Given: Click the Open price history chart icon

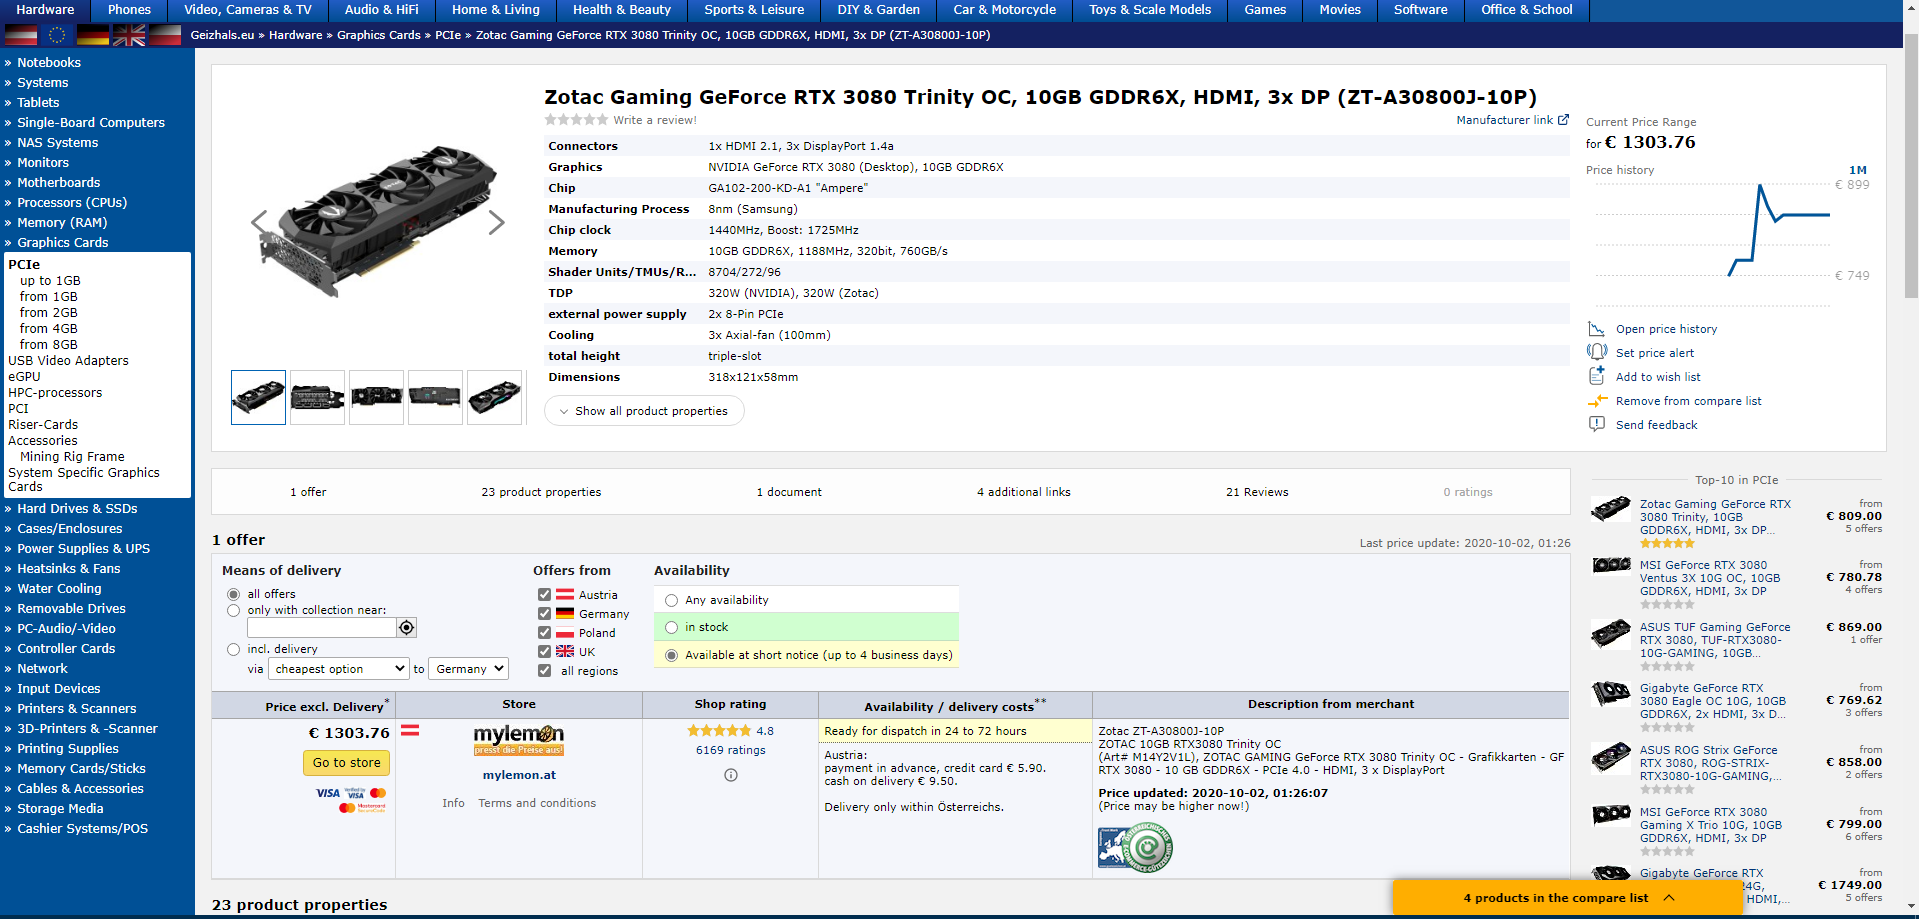Looking at the screenshot, I should pos(1596,329).
